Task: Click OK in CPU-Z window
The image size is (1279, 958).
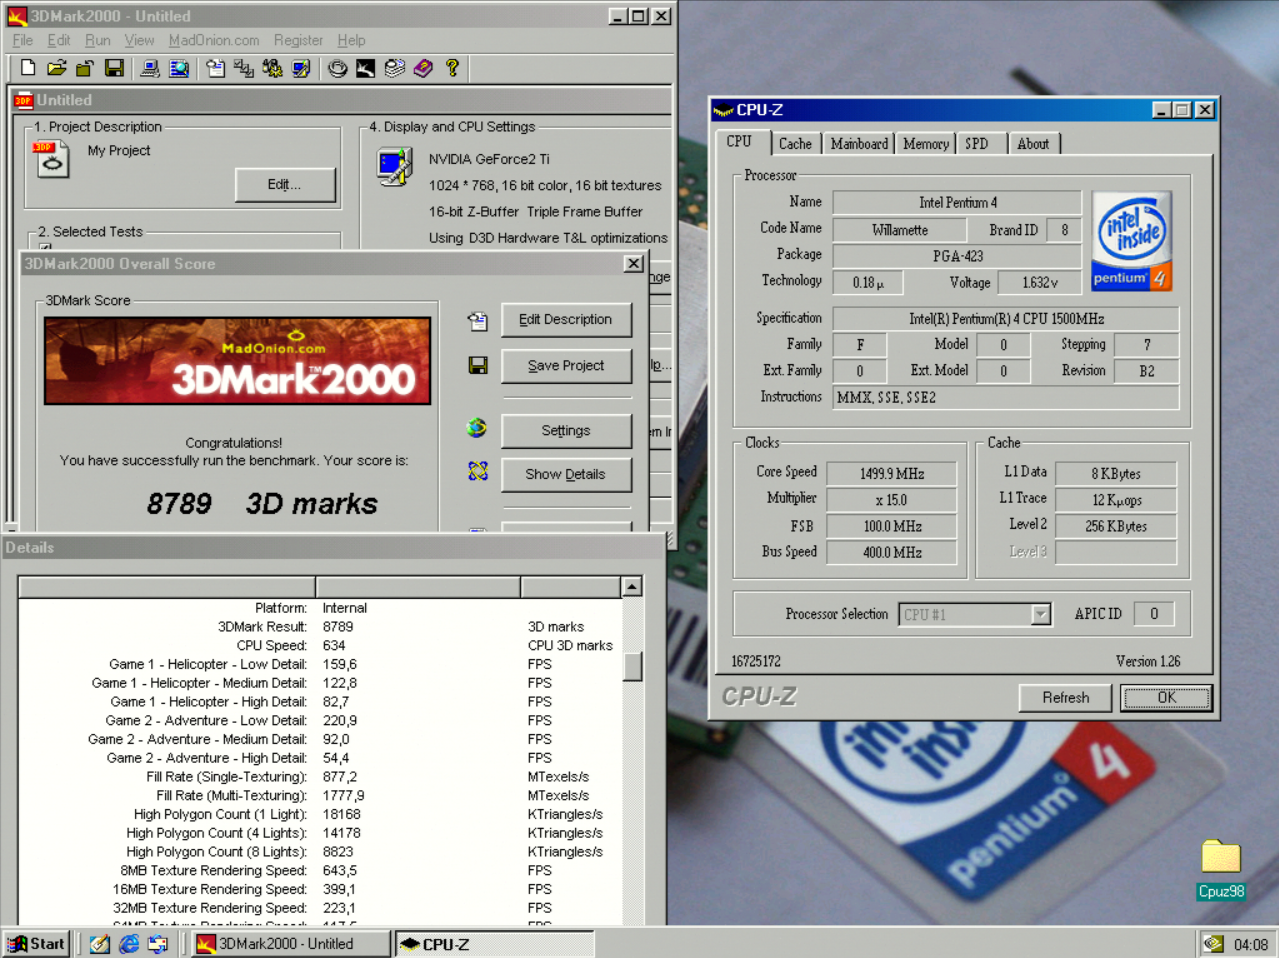Action: (x=1166, y=698)
